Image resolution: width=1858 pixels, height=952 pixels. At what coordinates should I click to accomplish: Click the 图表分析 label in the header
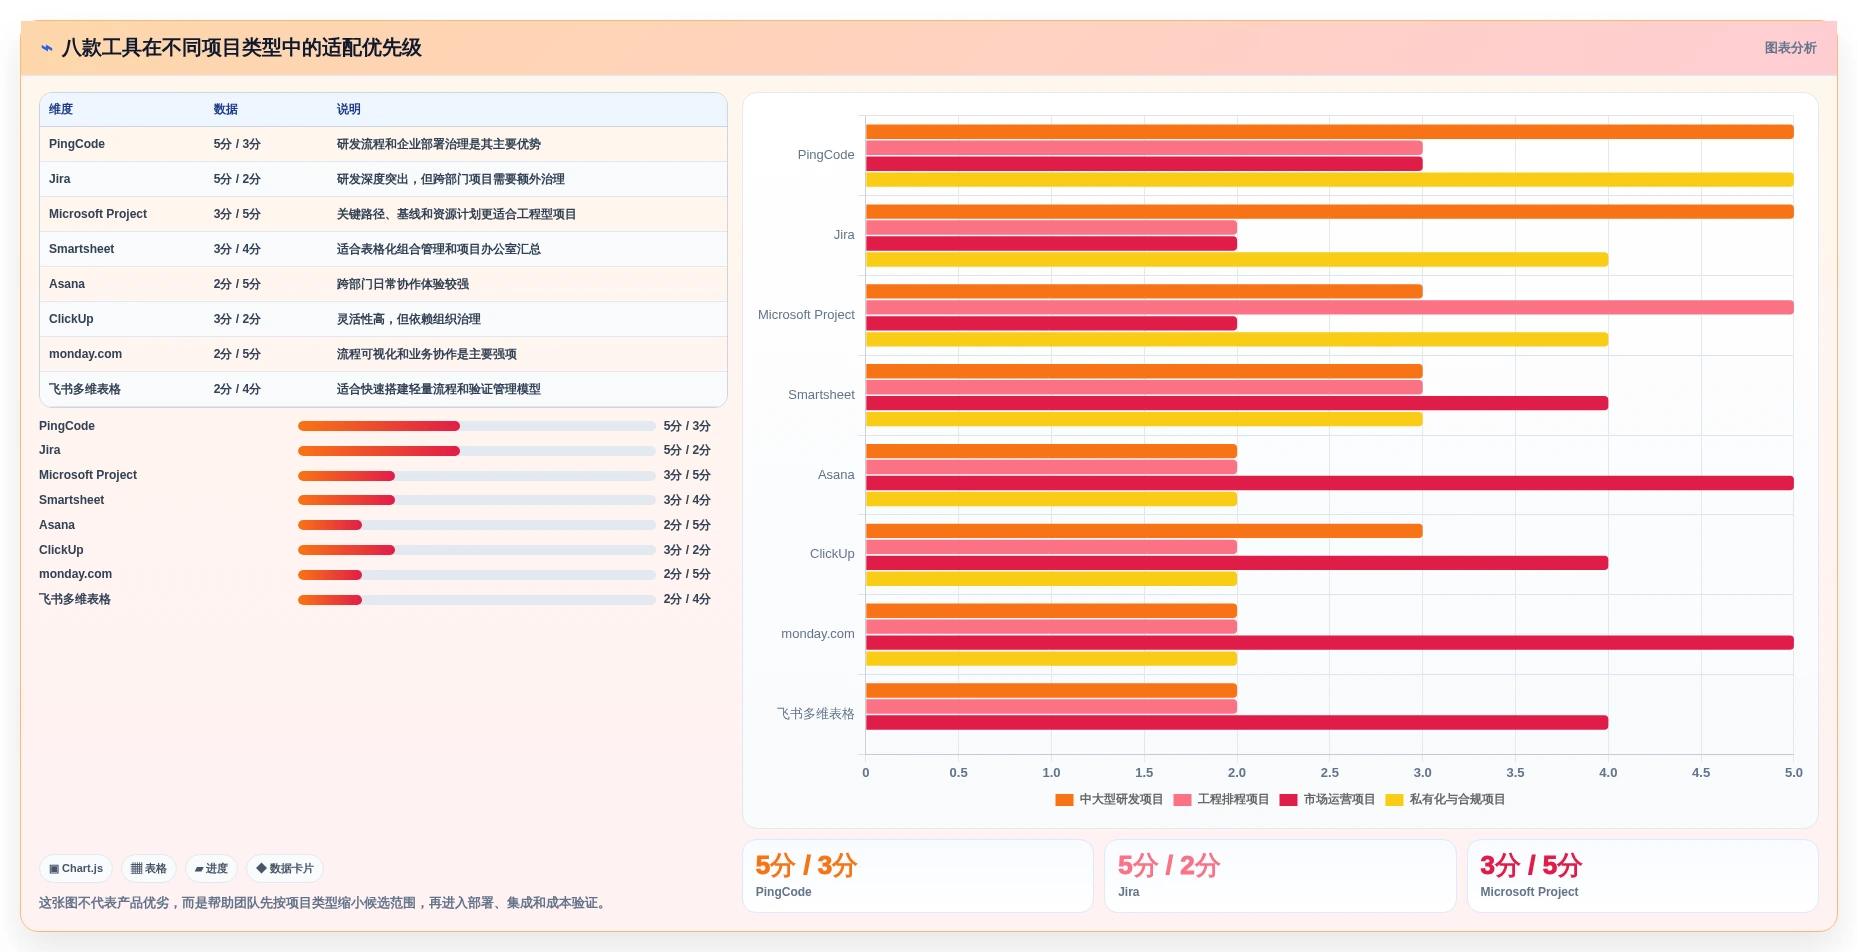tap(1790, 48)
